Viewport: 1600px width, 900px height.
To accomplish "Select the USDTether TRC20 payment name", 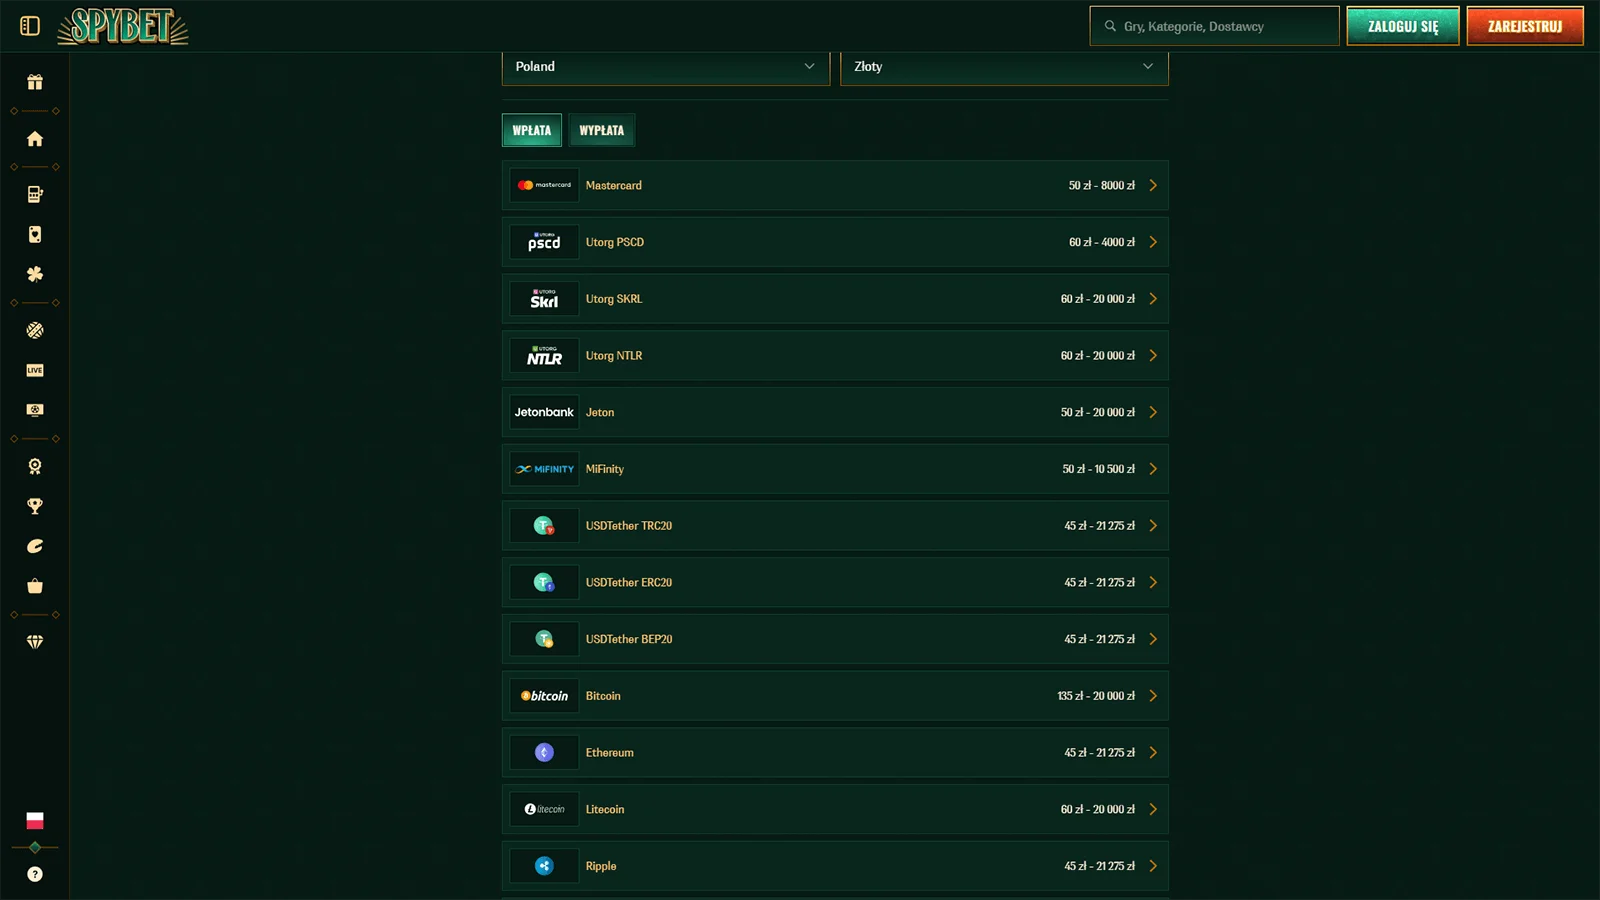I will click(x=629, y=526).
